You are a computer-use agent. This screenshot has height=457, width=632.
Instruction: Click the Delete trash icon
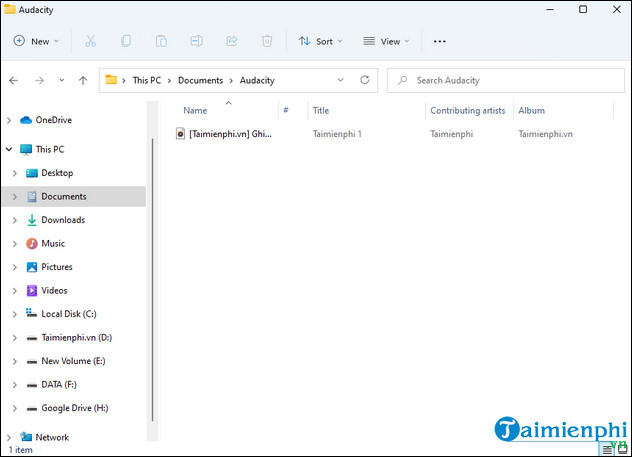[x=267, y=41]
